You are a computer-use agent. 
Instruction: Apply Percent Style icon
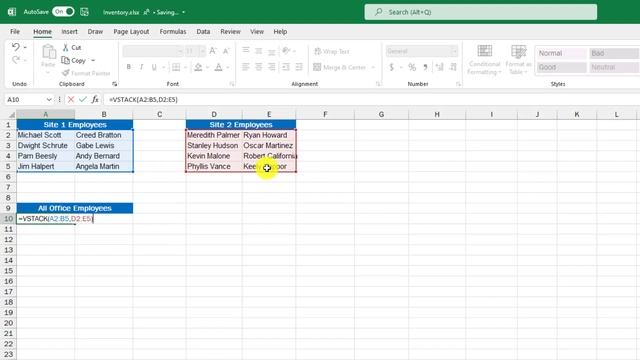pyautogui.click(x=412, y=67)
